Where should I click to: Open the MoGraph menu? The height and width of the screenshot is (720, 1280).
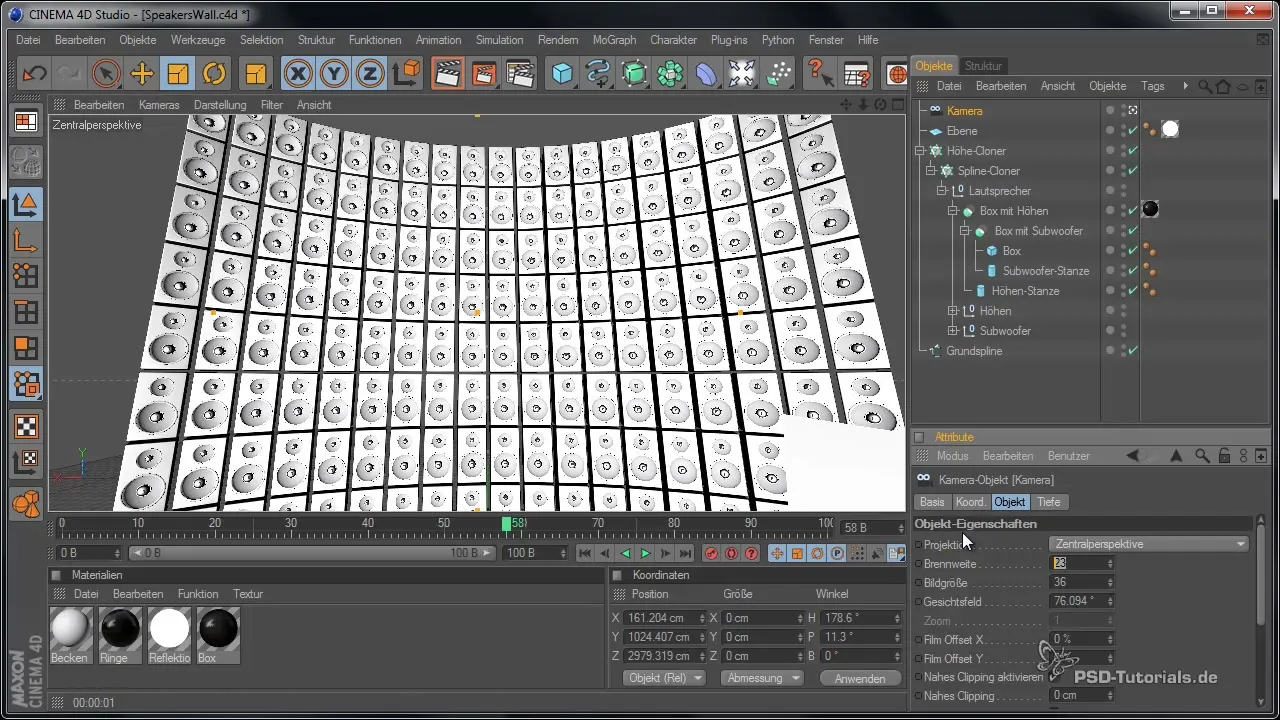[x=614, y=40]
